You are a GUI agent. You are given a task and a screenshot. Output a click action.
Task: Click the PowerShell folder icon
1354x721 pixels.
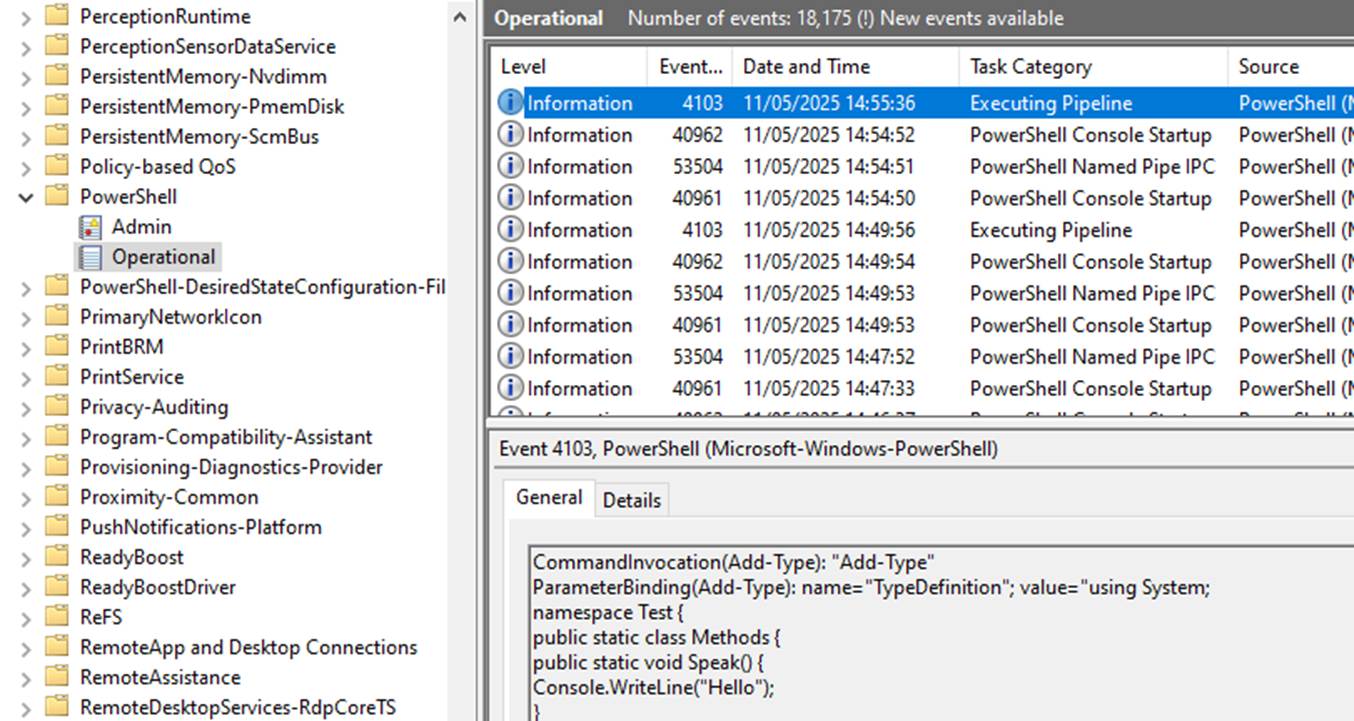coord(59,196)
